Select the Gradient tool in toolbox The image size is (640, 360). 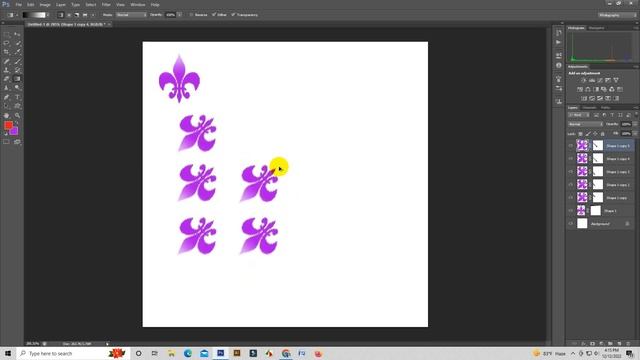pos(17,79)
